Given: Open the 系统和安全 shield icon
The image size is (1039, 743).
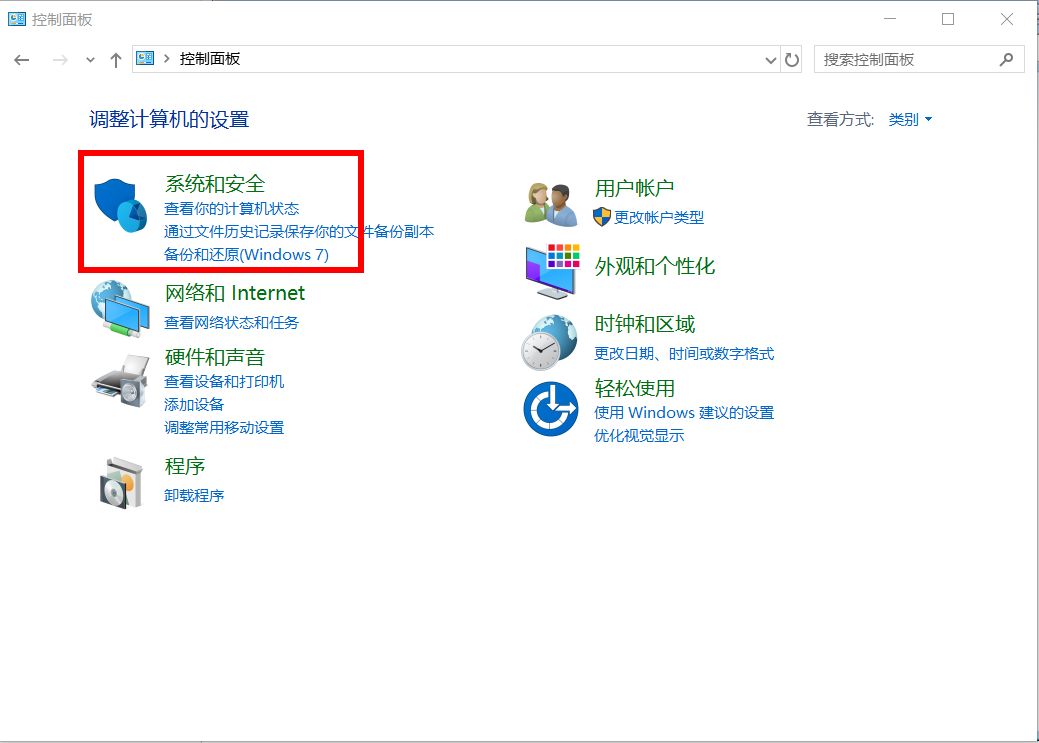Looking at the screenshot, I should [121, 205].
